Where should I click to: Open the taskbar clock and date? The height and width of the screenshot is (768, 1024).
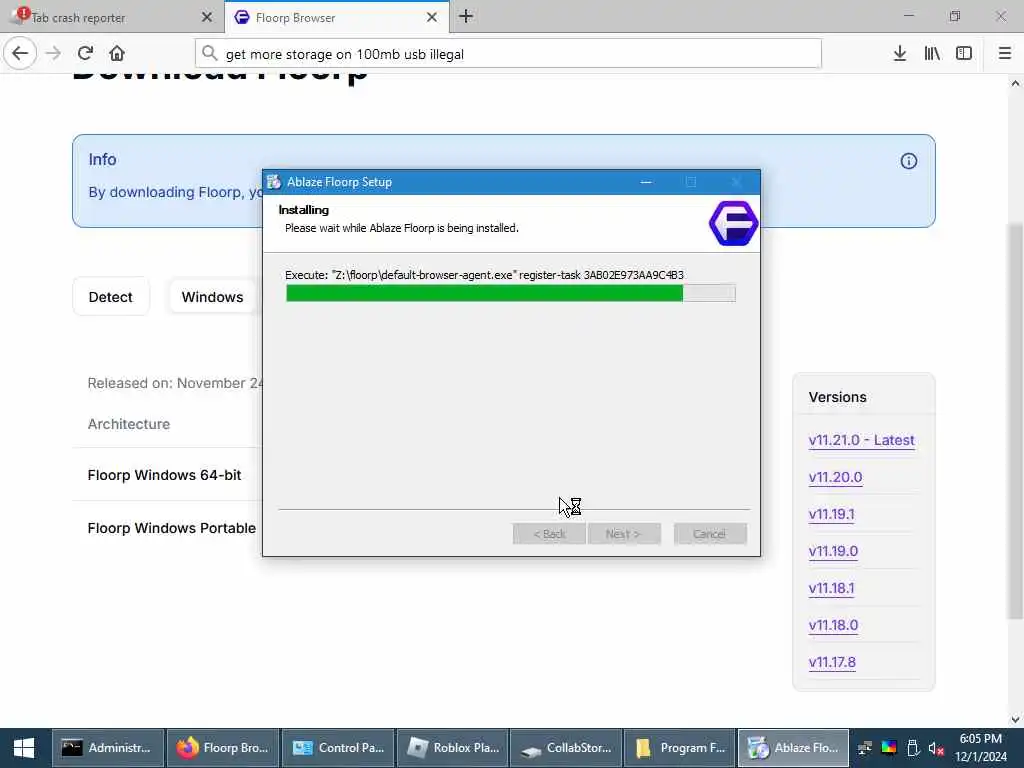point(981,748)
